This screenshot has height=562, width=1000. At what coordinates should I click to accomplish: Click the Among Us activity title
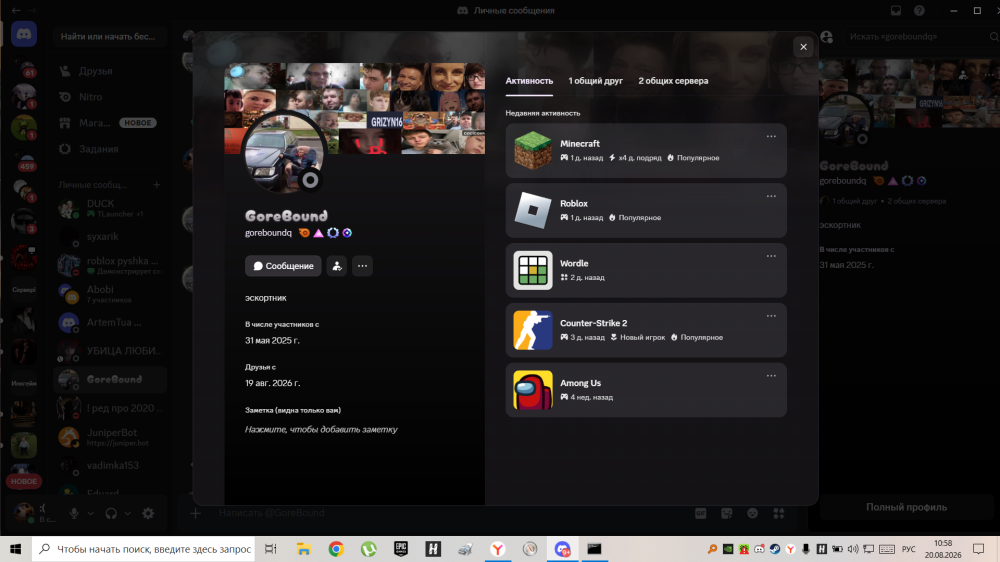coord(580,383)
